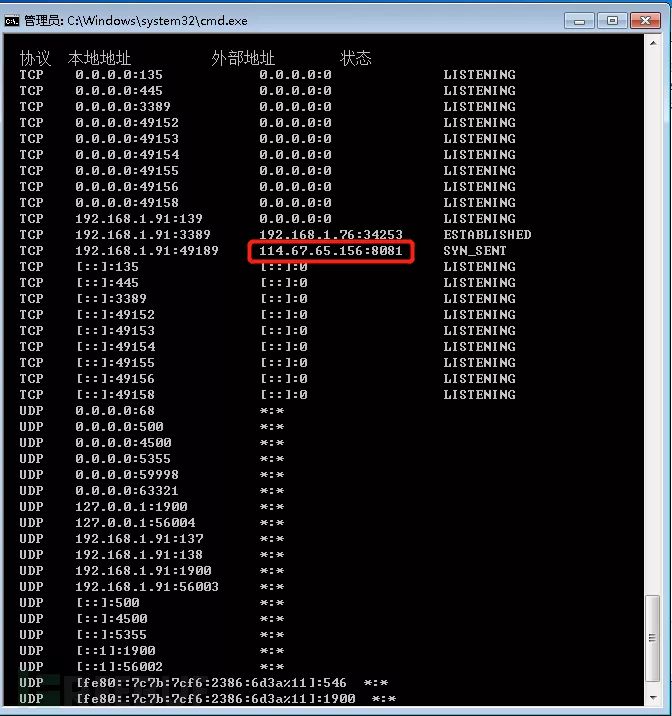672x716 pixels.
Task: Click foreign address 192.168.1.76:34253
Action: (331, 235)
